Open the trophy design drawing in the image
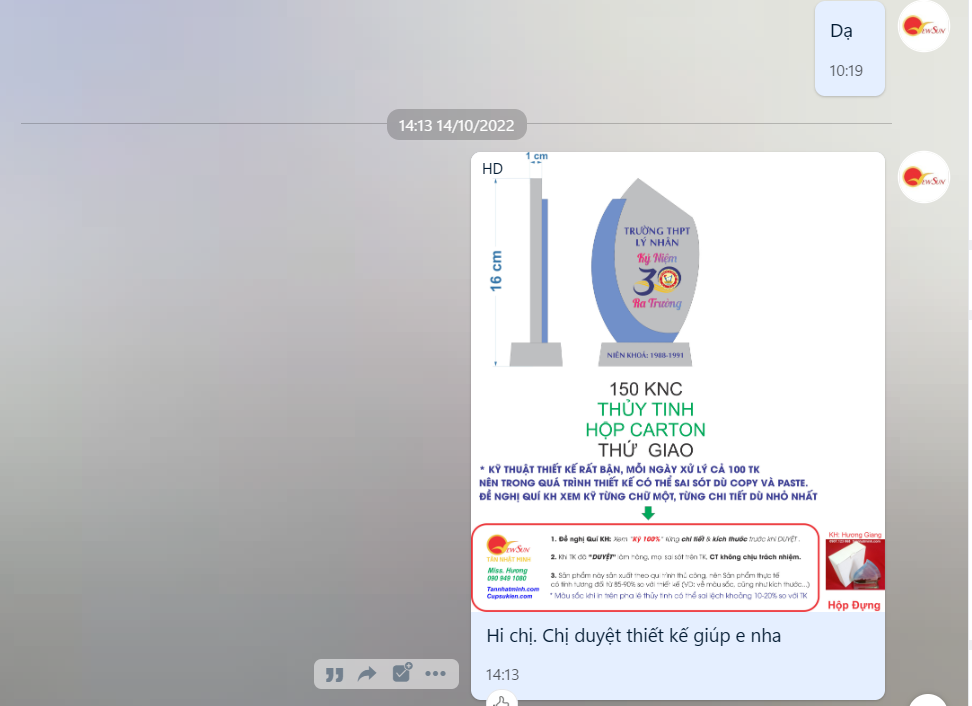 pyautogui.click(x=644, y=271)
